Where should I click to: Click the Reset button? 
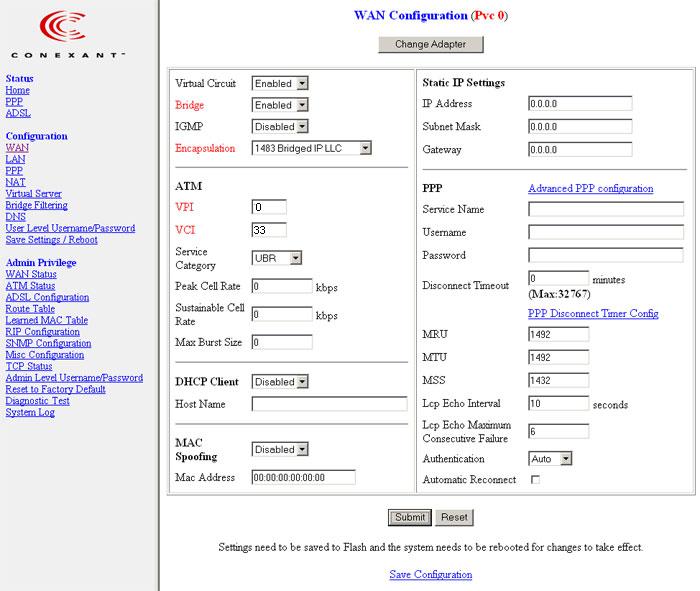point(454,517)
